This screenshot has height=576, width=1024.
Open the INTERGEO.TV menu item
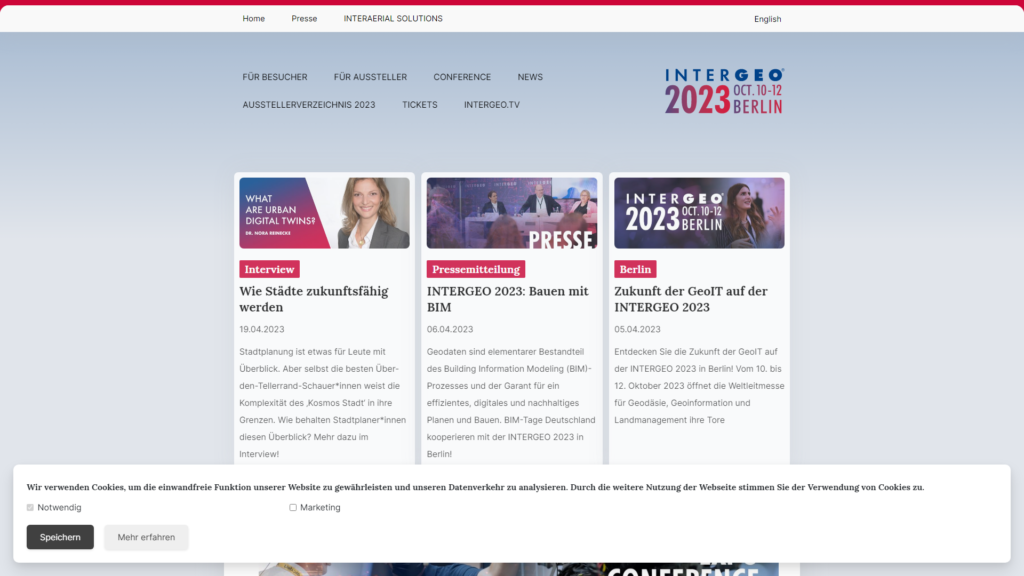point(492,104)
